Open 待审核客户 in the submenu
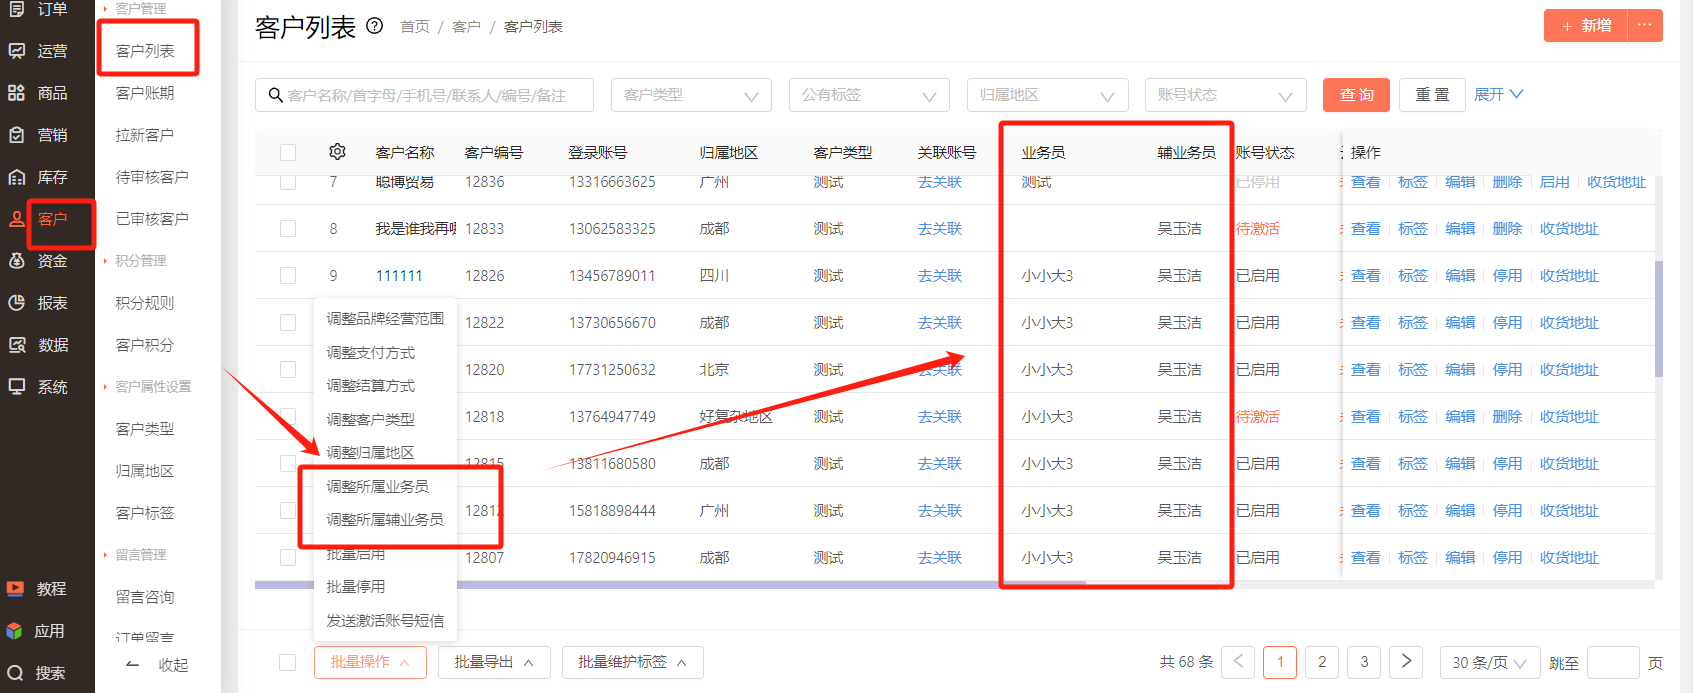The width and height of the screenshot is (1693, 693). pos(152,177)
